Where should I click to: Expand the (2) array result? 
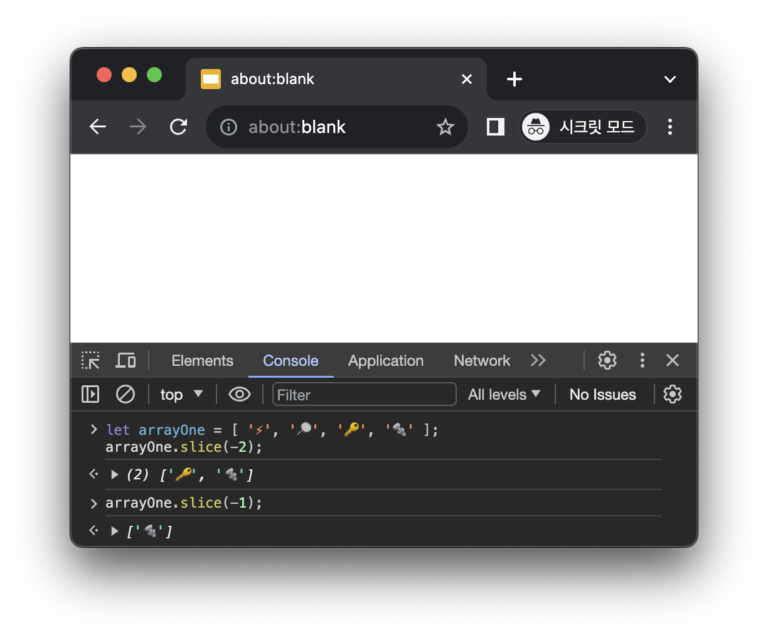click(115, 474)
